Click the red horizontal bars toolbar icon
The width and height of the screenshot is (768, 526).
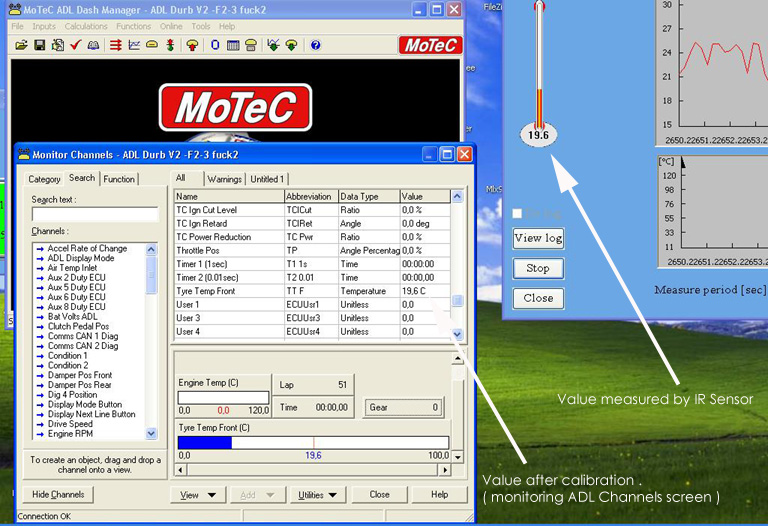(x=115, y=45)
